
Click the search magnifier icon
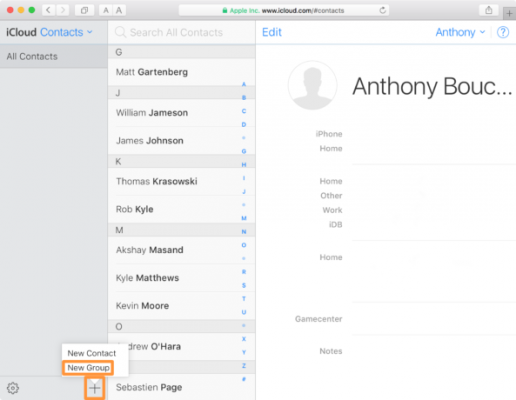click(120, 32)
